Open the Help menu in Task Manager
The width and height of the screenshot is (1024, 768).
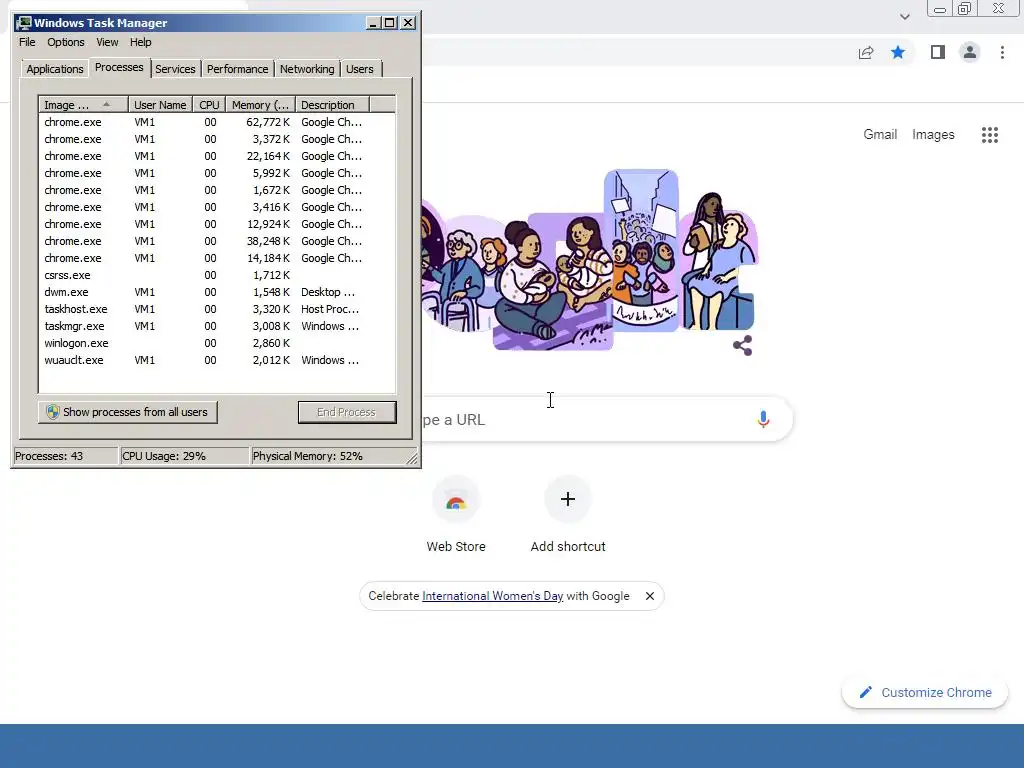coord(140,42)
